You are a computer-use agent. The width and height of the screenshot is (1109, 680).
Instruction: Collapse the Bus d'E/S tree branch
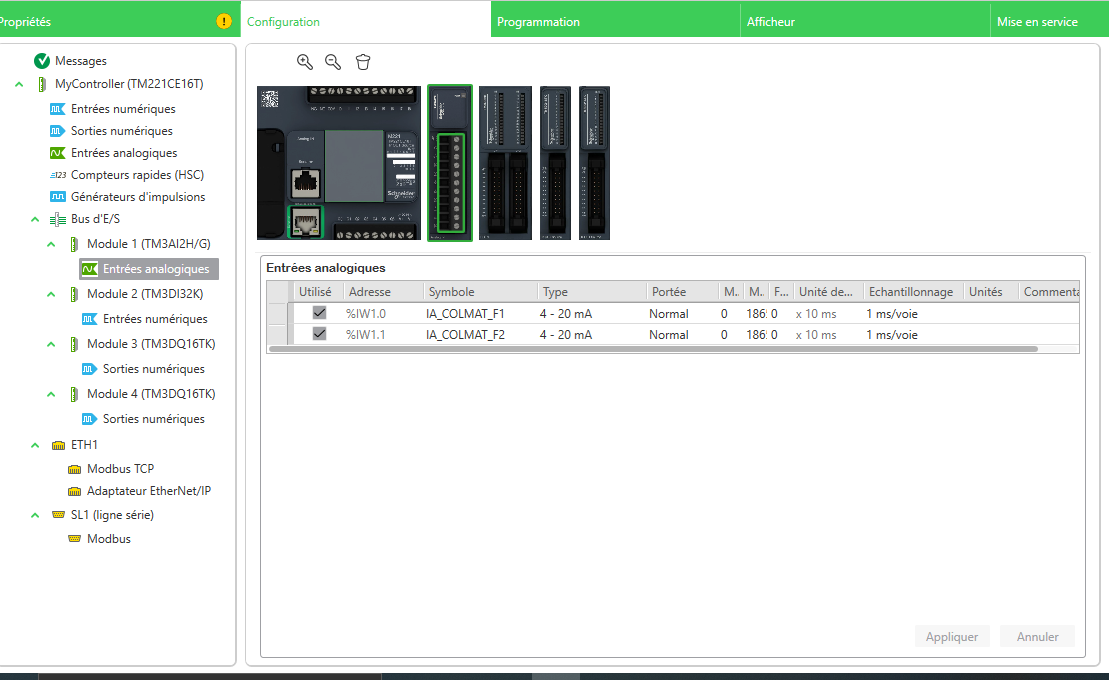(x=35, y=219)
